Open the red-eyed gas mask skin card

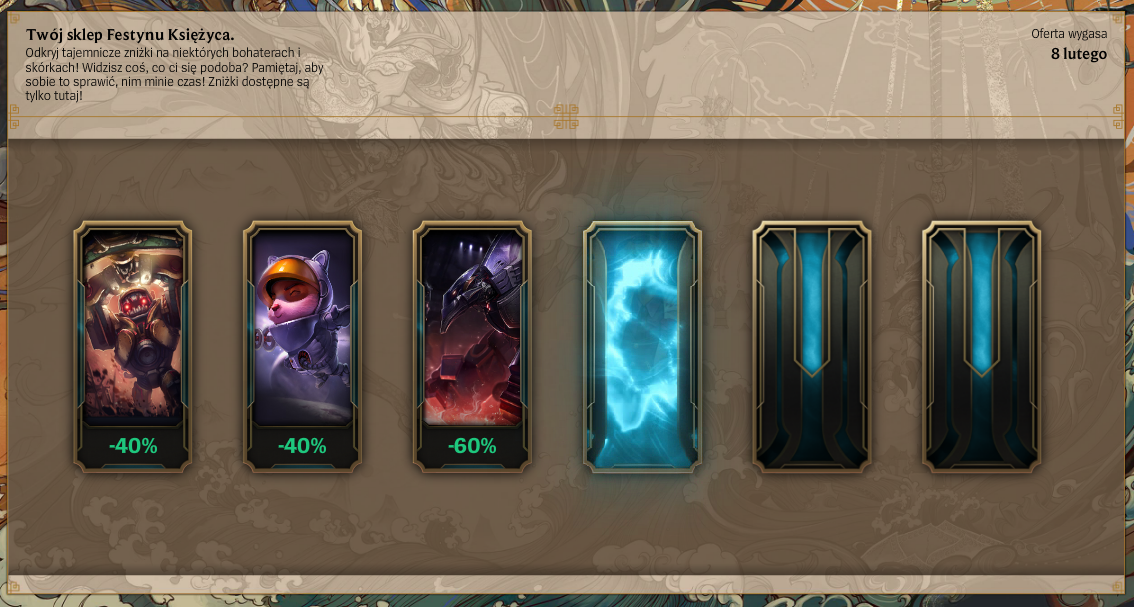[133, 324]
